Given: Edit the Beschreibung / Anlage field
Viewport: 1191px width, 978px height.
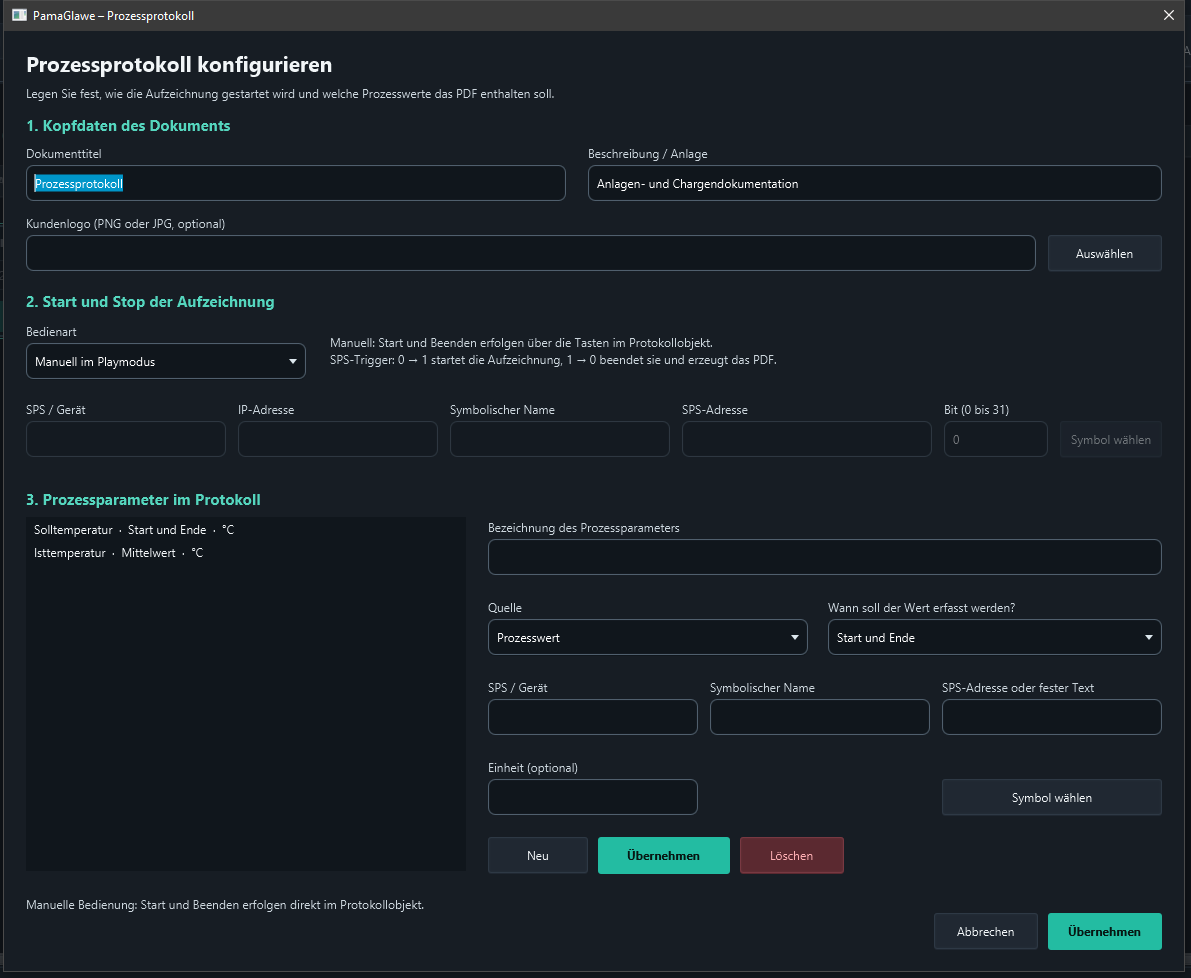Looking at the screenshot, I should click(874, 183).
